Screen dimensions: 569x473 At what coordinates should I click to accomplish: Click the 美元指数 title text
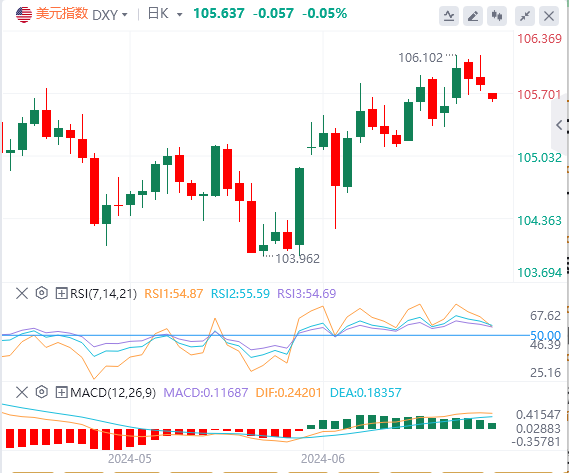[62, 14]
